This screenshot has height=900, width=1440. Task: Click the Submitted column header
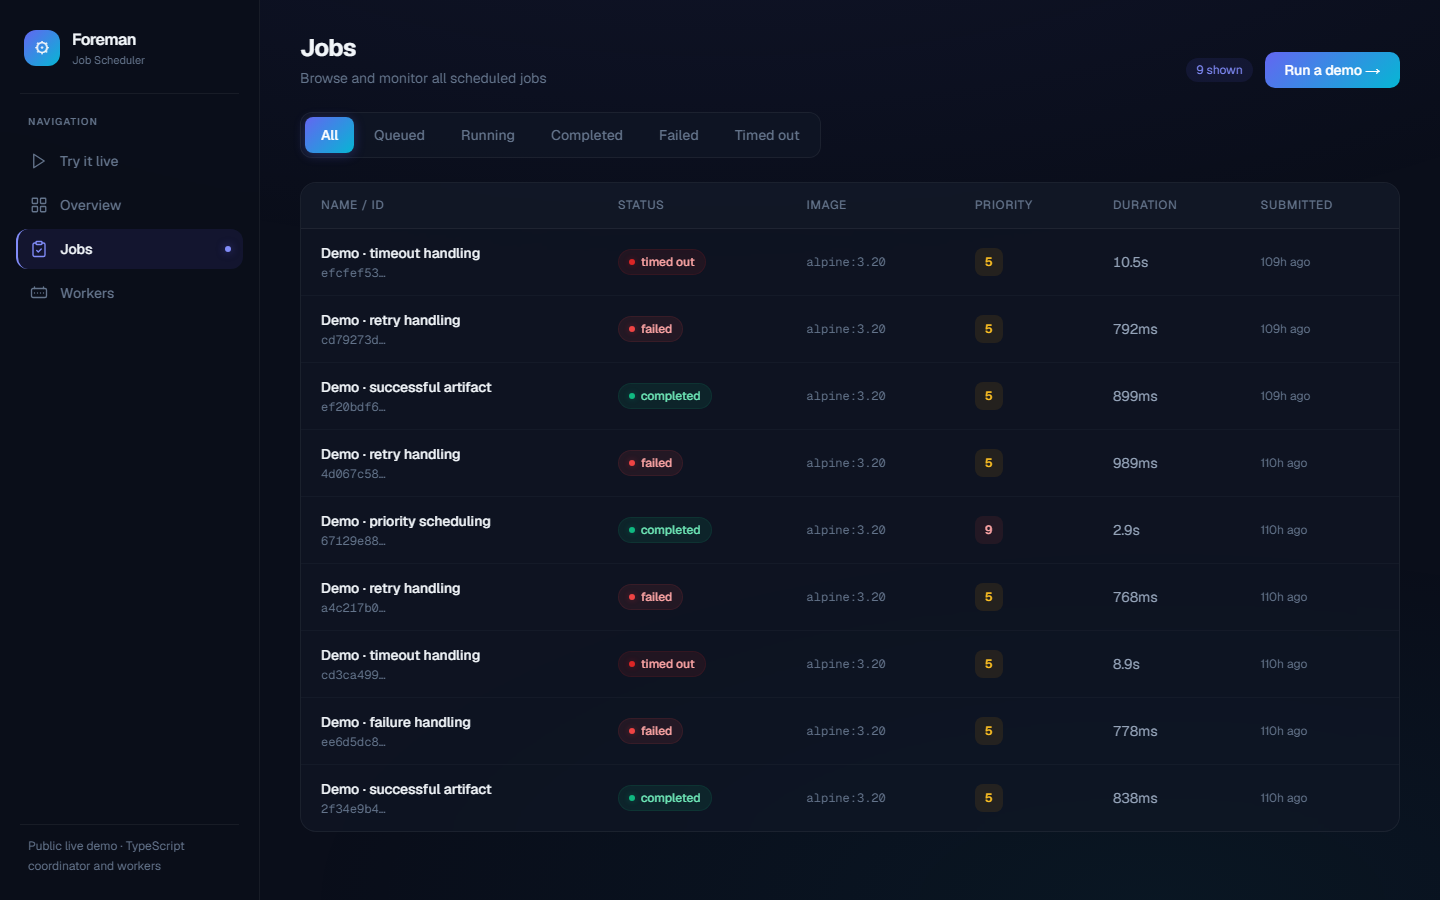point(1296,205)
